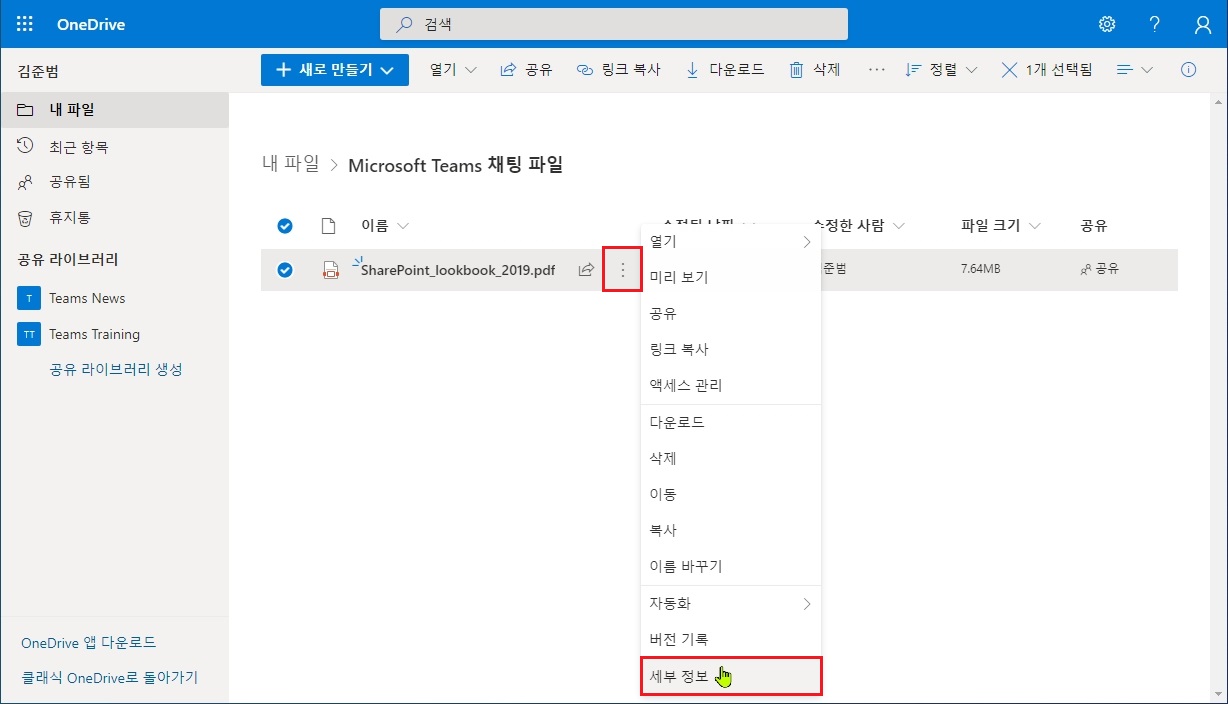Open 공유됨 in the sidebar
The height and width of the screenshot is (704, 1228).
tap(114, 182)
